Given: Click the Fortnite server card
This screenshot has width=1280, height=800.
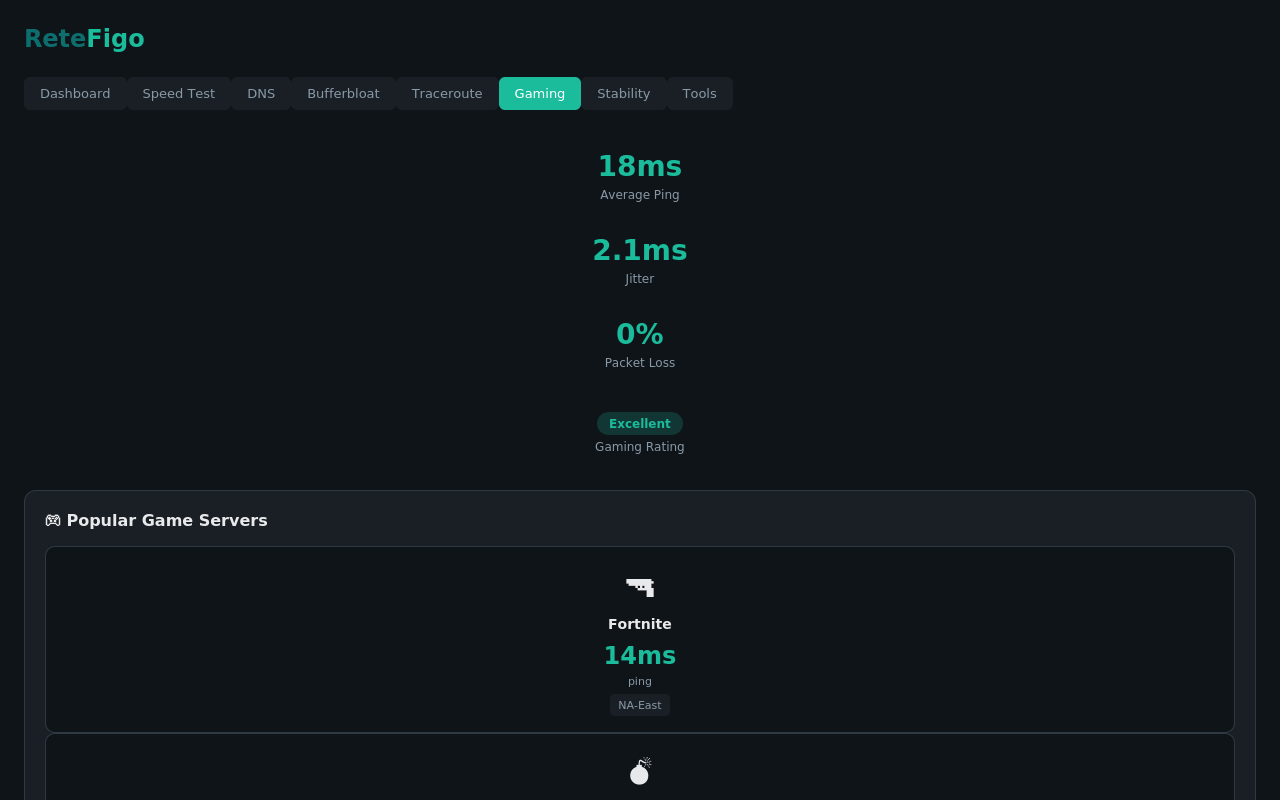Looking at the screenshot, I should coord(640,640).
